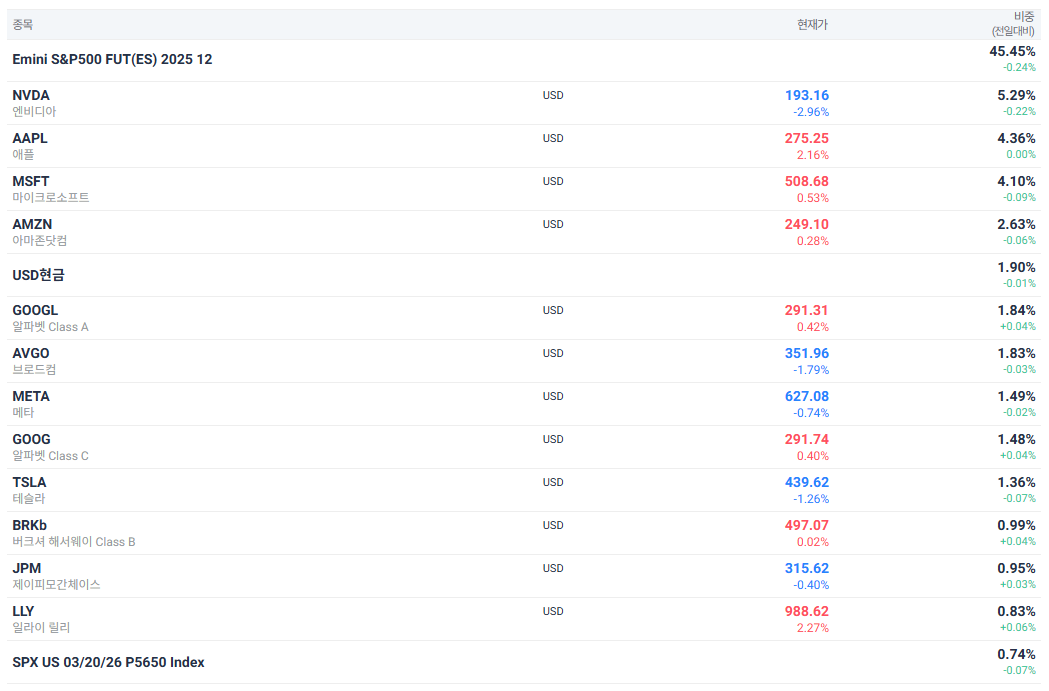Click META weight 1.49%
Screen dimensions: 1049x691
coord(1016,396)
